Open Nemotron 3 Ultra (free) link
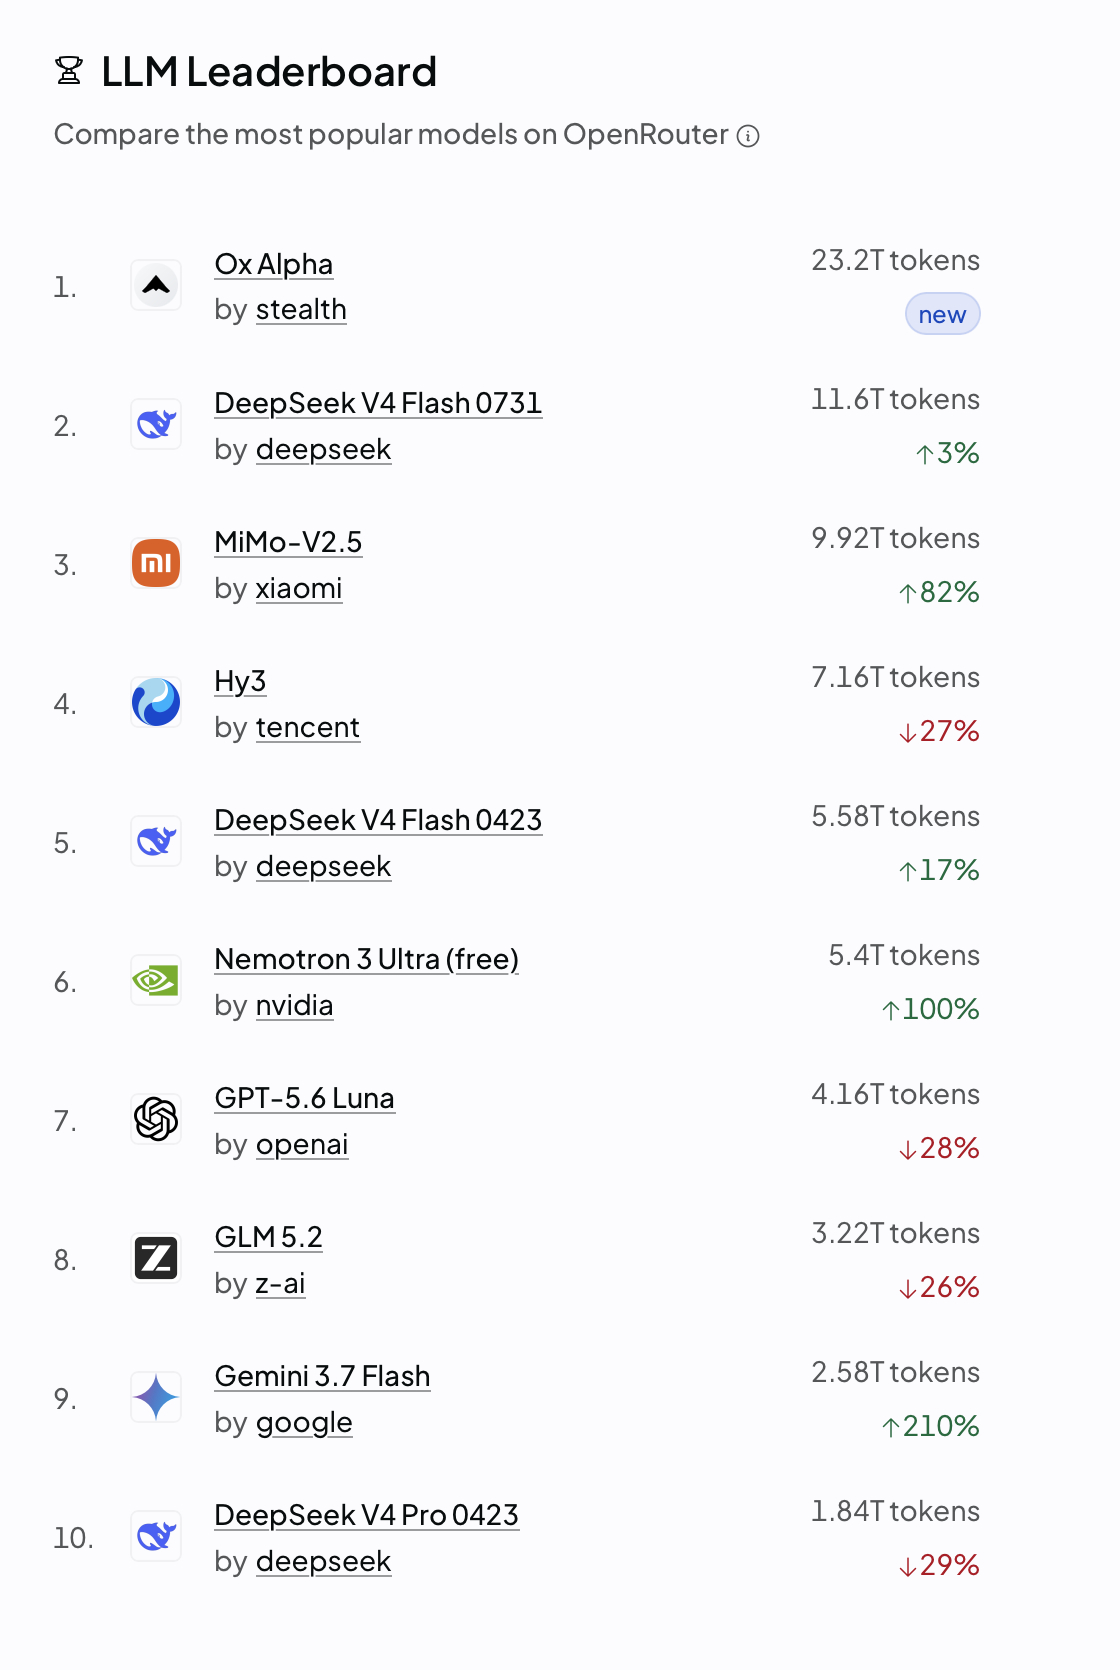This screenshot has height=1670, width=1120. click(x=367, y=959)
